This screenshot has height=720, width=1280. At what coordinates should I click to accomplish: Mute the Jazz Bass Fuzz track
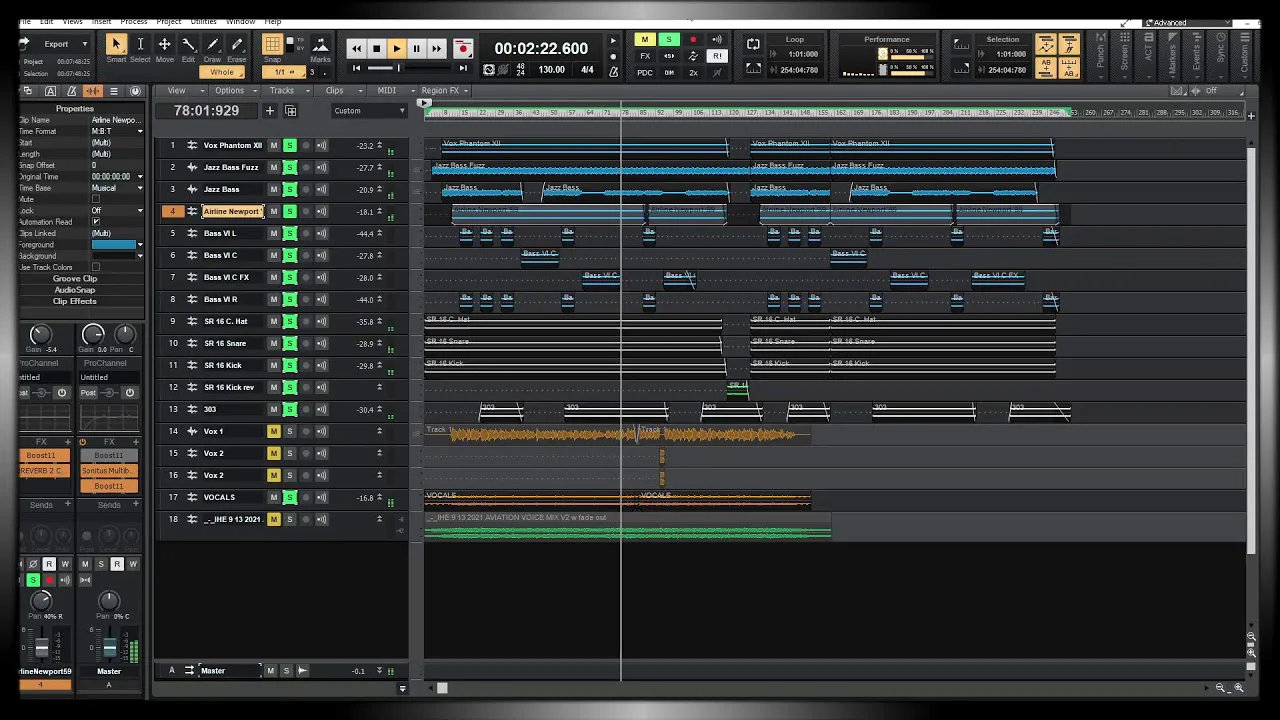[273, 168]
